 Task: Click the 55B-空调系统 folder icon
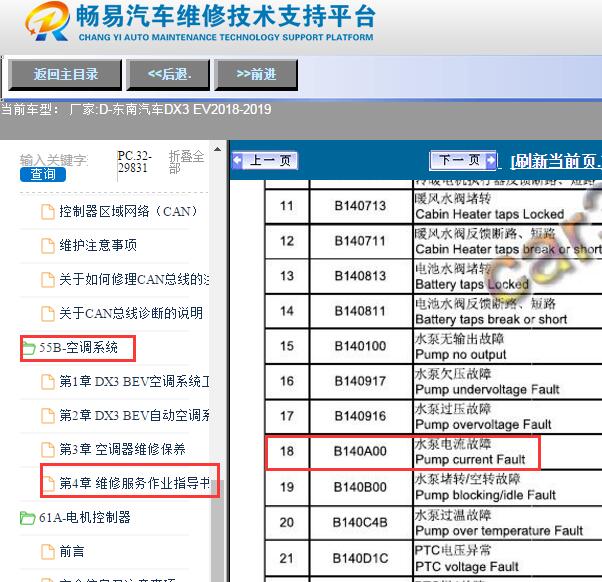click(x=28, y=347)
